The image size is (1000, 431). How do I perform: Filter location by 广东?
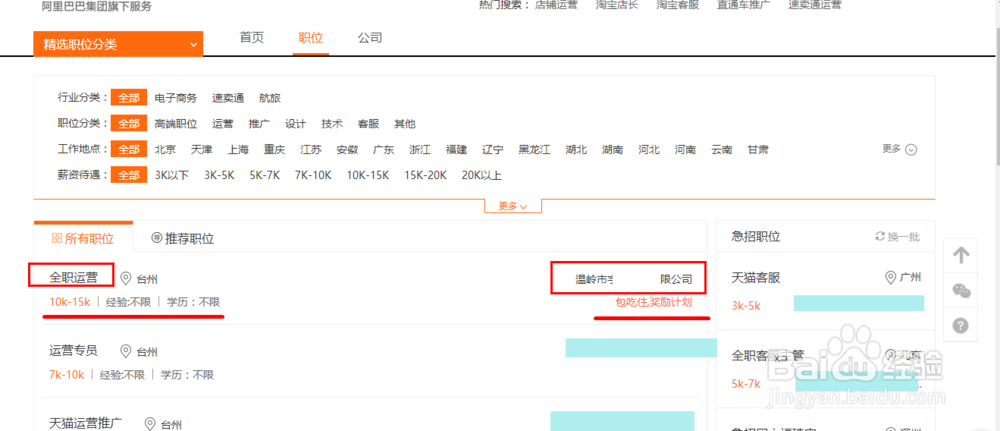click(383, 149)
